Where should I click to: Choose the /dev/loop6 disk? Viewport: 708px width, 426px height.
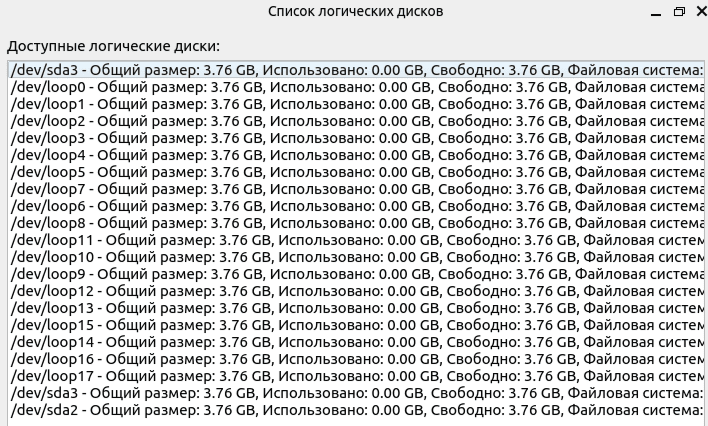[x=356, y=206]
